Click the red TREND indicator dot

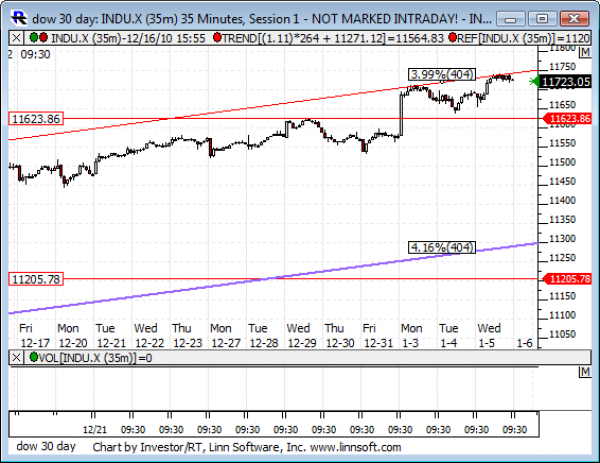(217, 37)
